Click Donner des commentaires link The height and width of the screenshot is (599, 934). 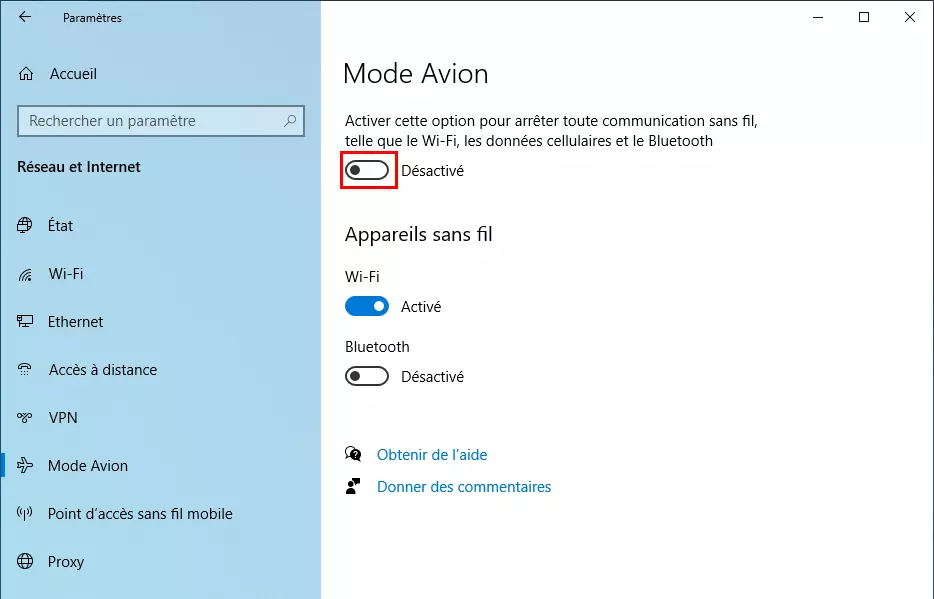pos(464,487)
